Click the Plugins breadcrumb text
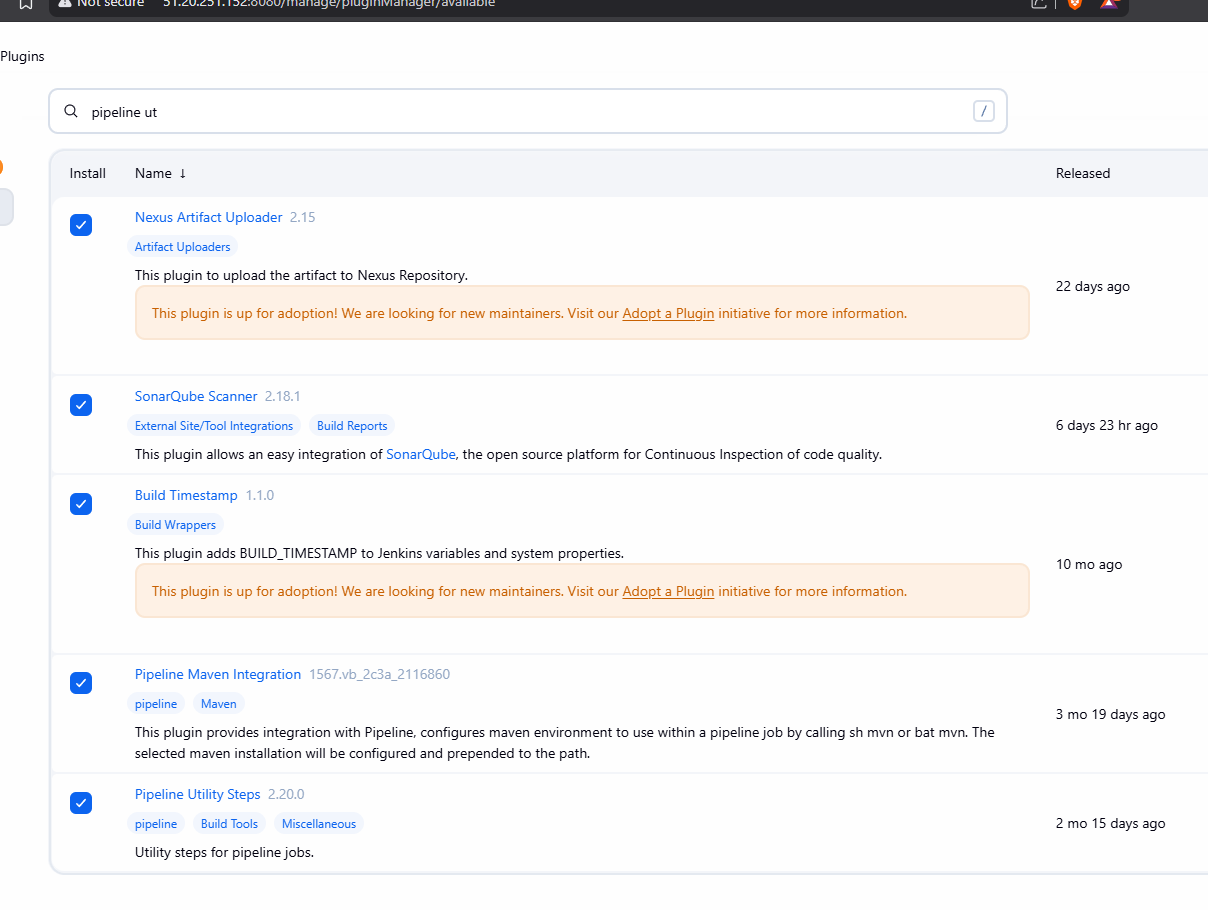This screenshot has height=910, width=1208. coord(22,56)
